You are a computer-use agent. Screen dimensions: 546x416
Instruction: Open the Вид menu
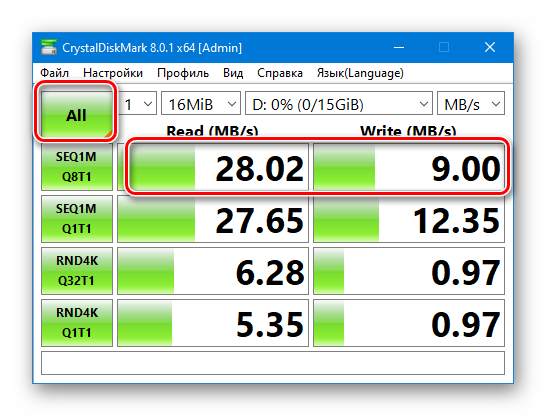tap(233, 73)
